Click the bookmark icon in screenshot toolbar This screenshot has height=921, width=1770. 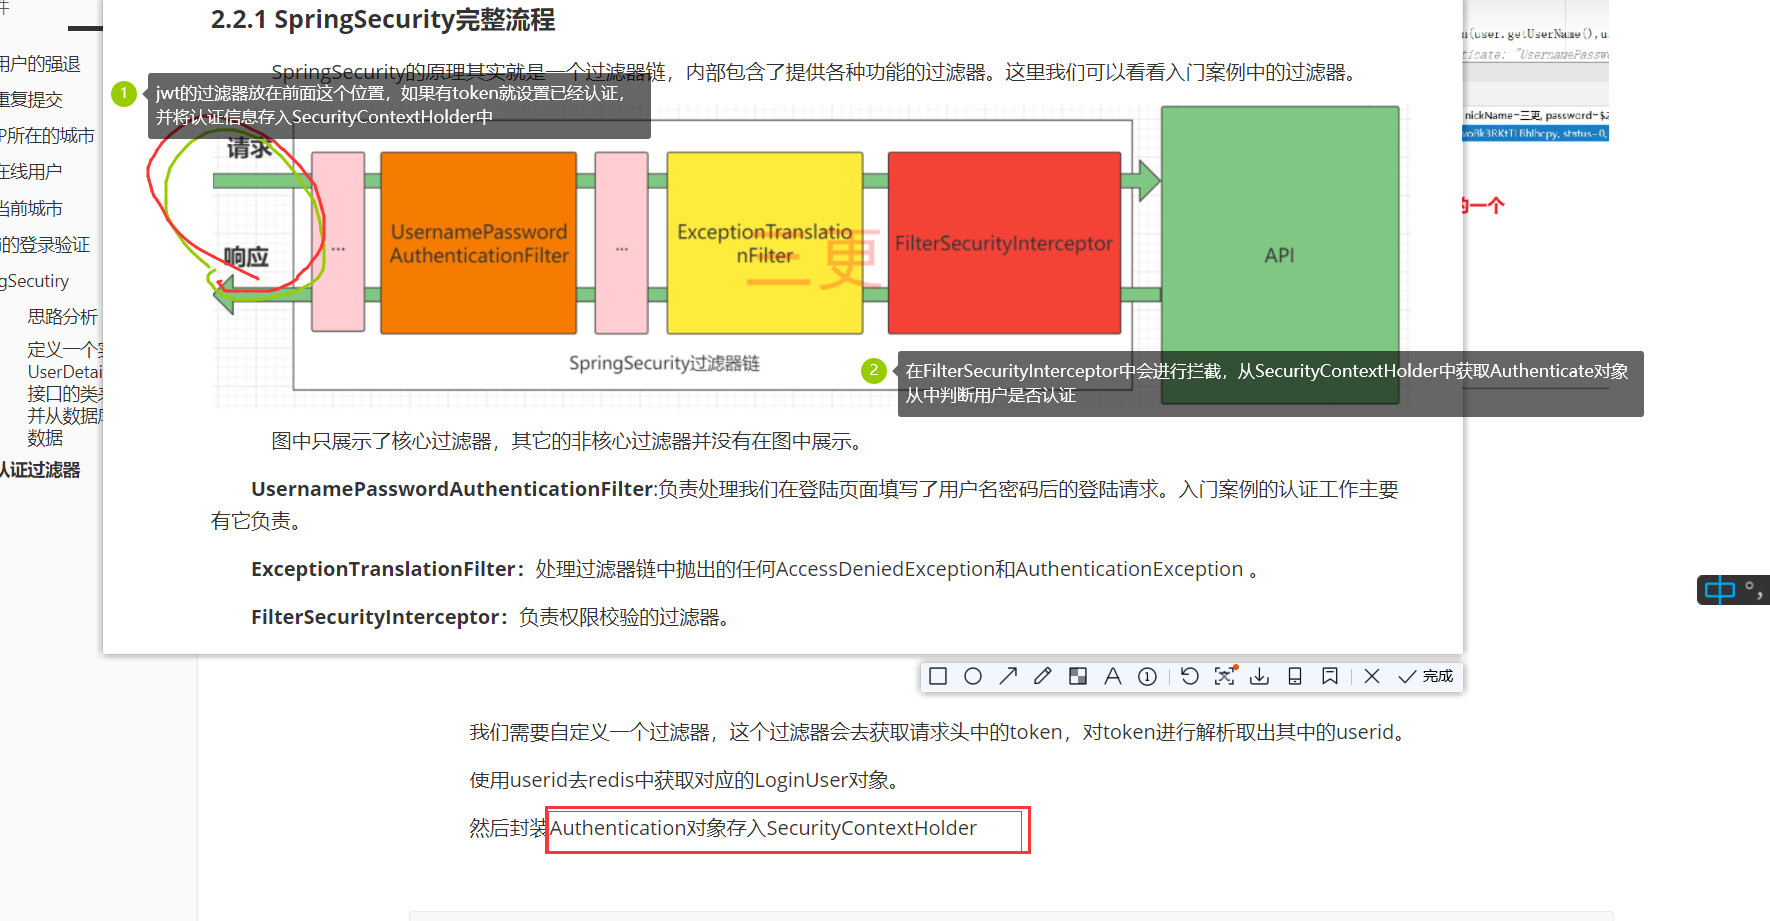point(1330,677)
